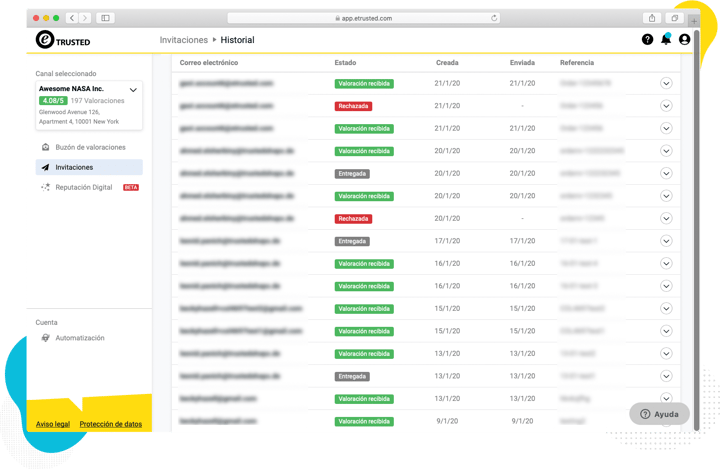The width and height of the screenshot is (720, 469).
Task: Expand the Entregada row created 13/1/20
Action: (x=666, y=376)
